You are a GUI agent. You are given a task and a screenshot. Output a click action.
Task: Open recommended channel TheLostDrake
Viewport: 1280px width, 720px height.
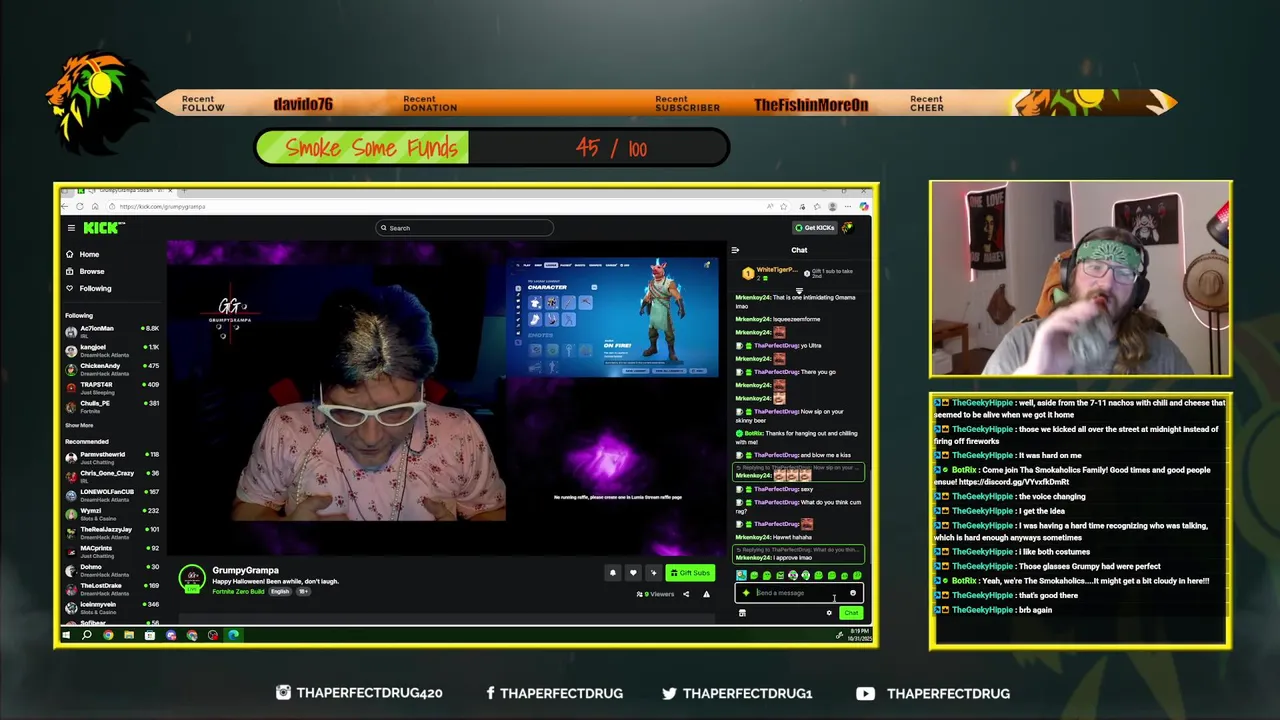112,588
